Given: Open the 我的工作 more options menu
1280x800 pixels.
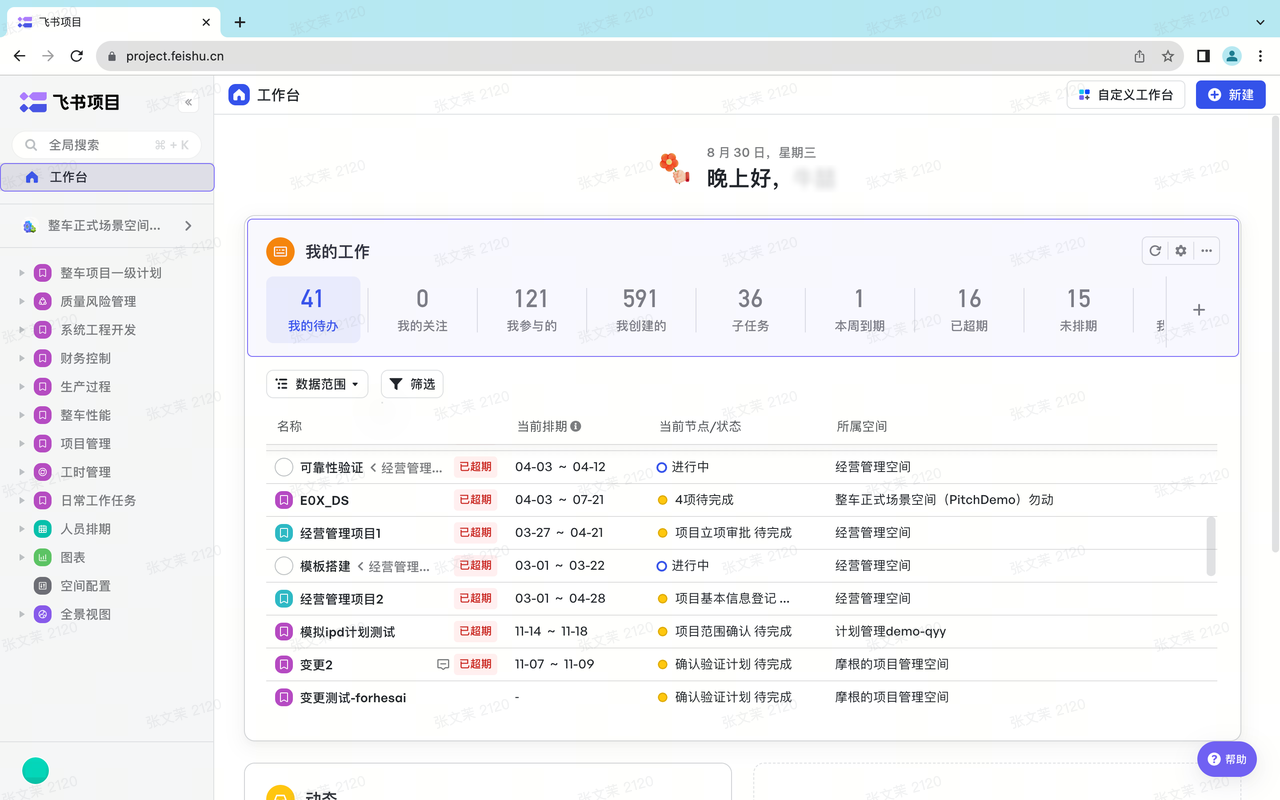Looking at the screenshot, I should 1207,251.
